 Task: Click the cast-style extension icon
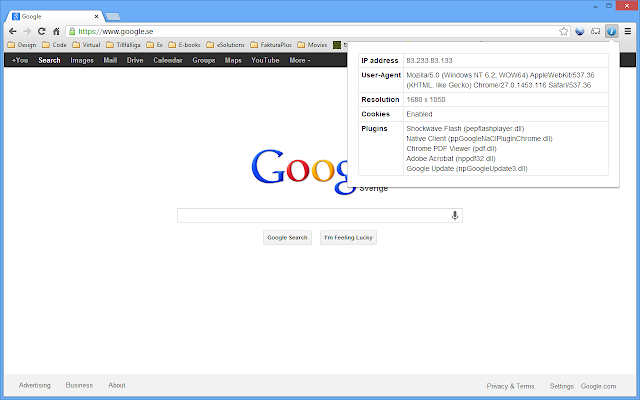pos(596,31)
